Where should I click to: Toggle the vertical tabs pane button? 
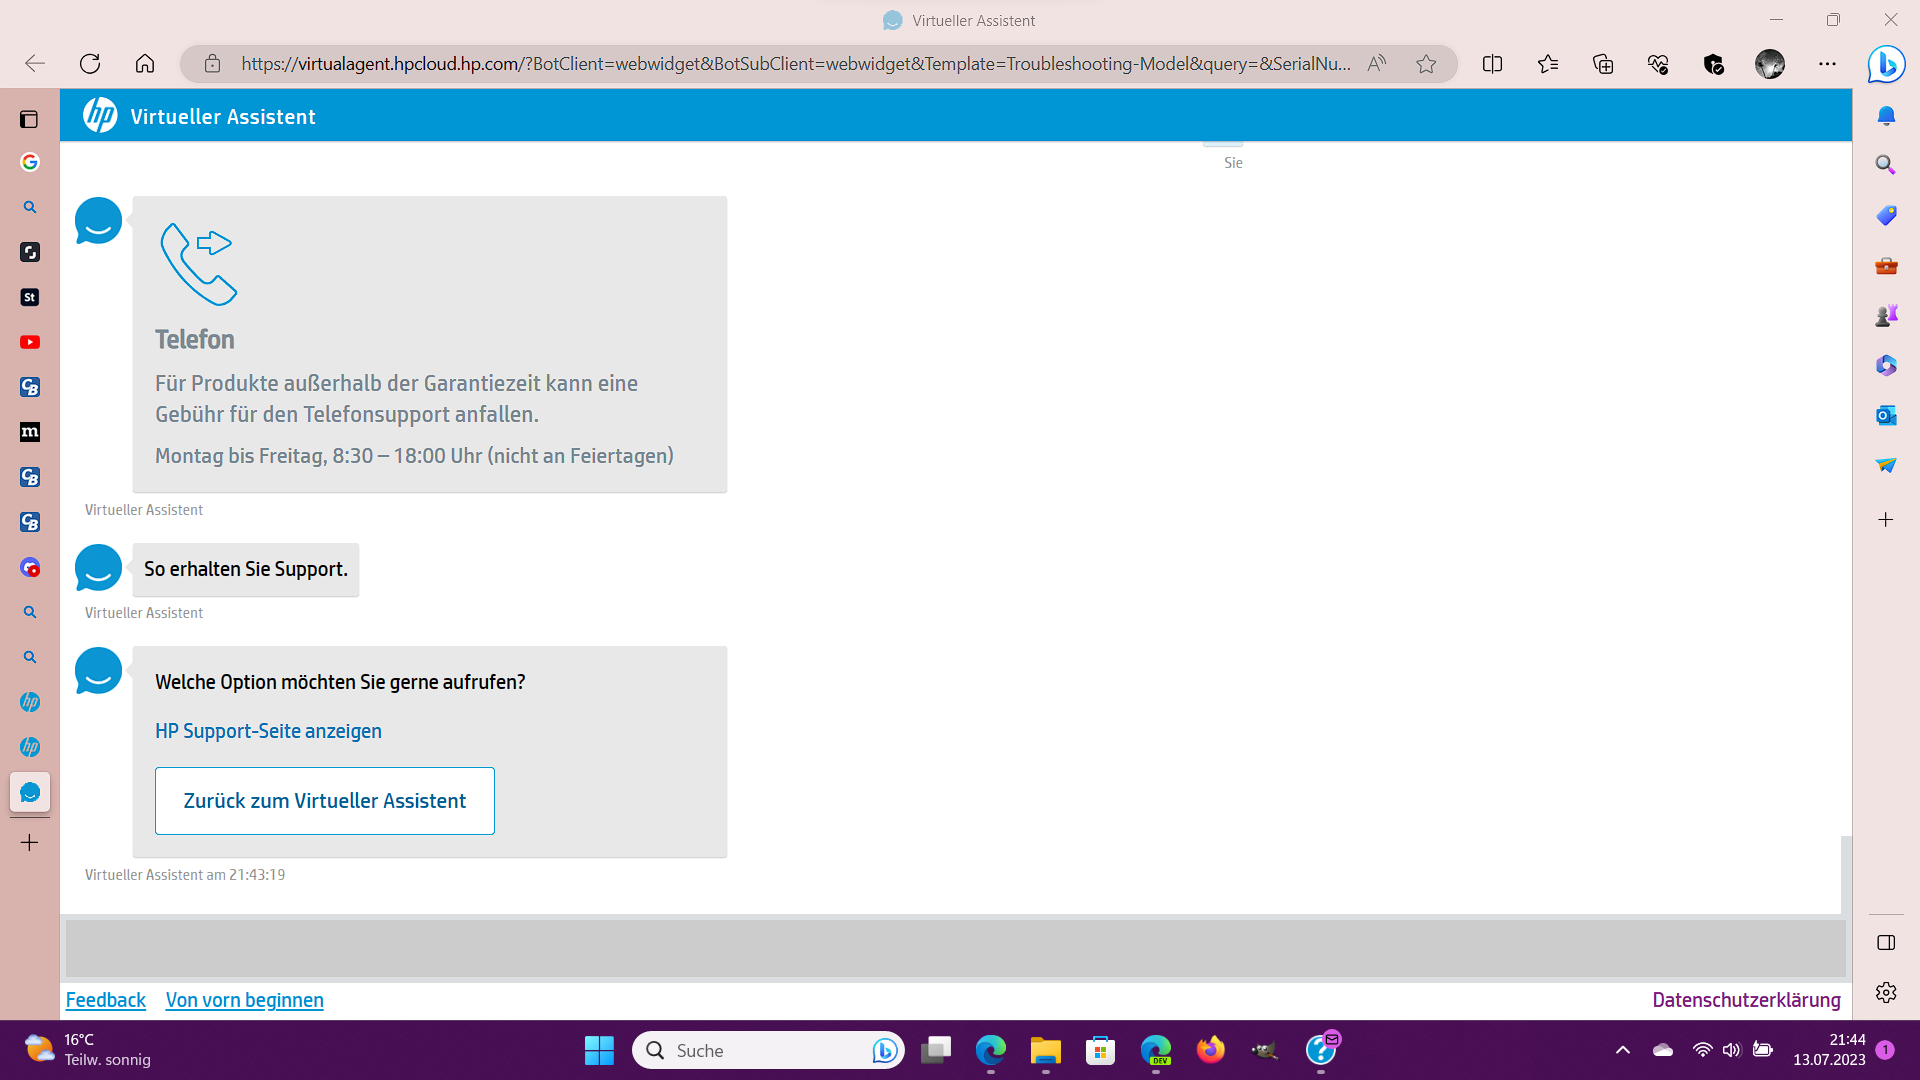pyautogui.click(x=29, y=119)
